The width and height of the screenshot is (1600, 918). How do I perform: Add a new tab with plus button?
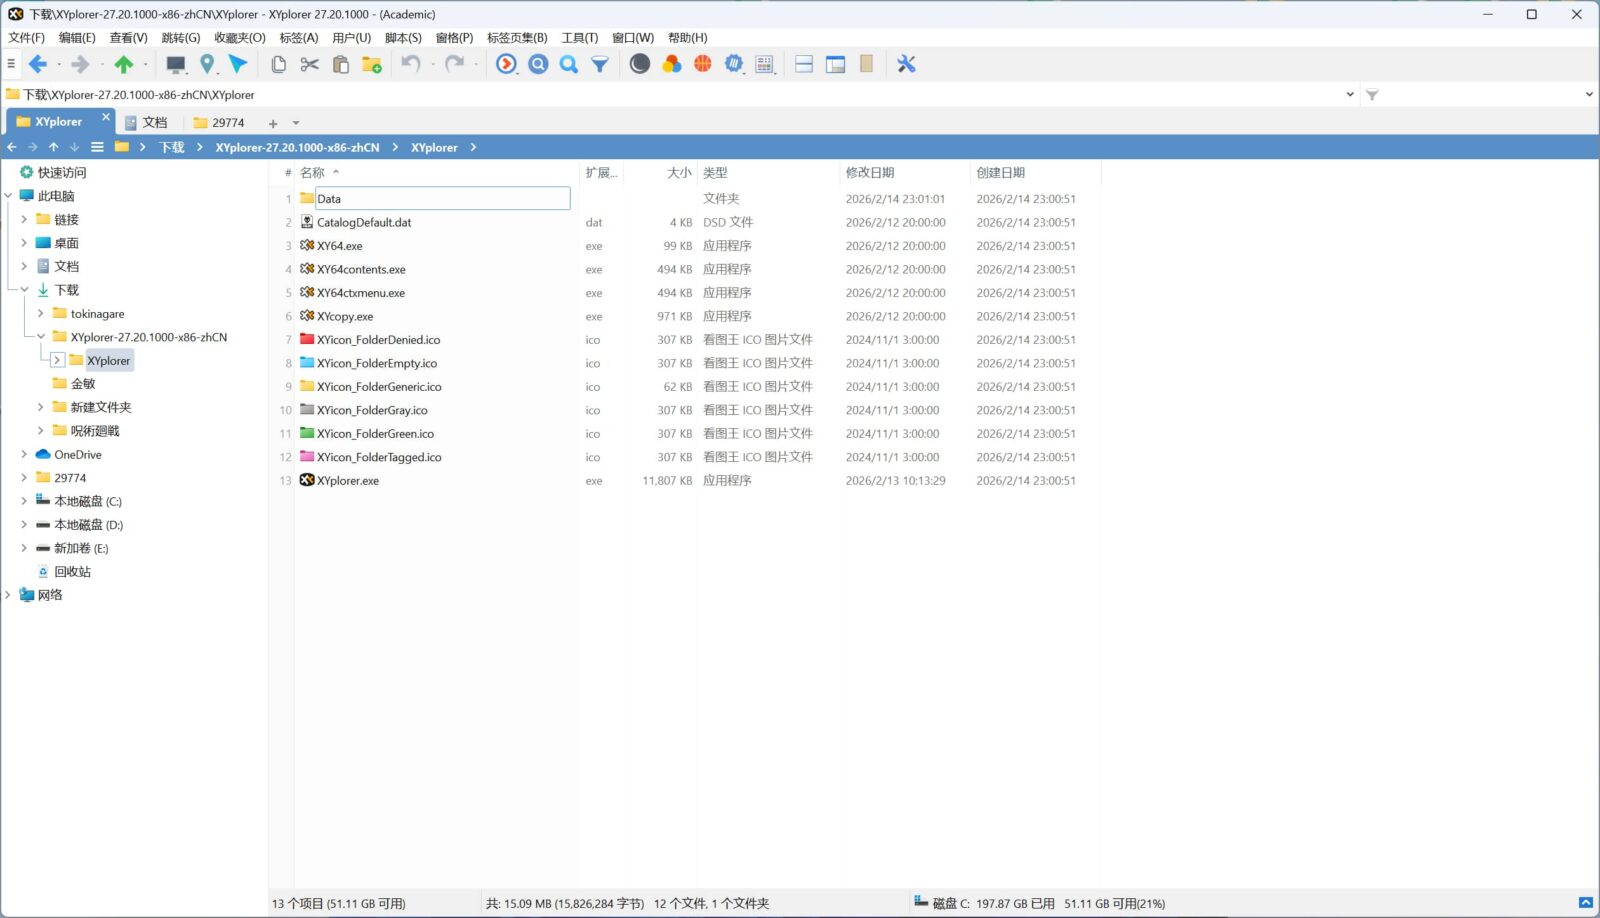[273, 123]
